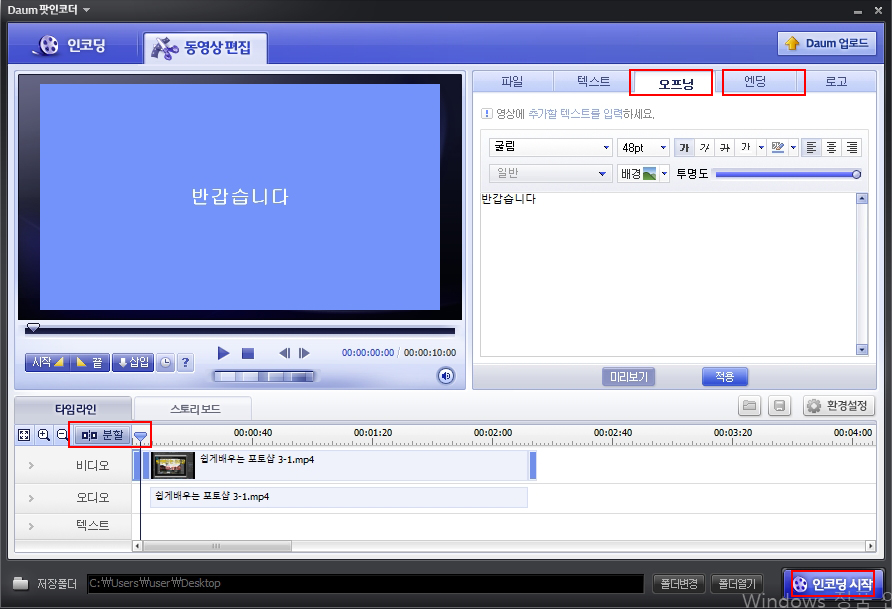Select the 엔딩 tab
892x609 pixels.
point(755,81)
